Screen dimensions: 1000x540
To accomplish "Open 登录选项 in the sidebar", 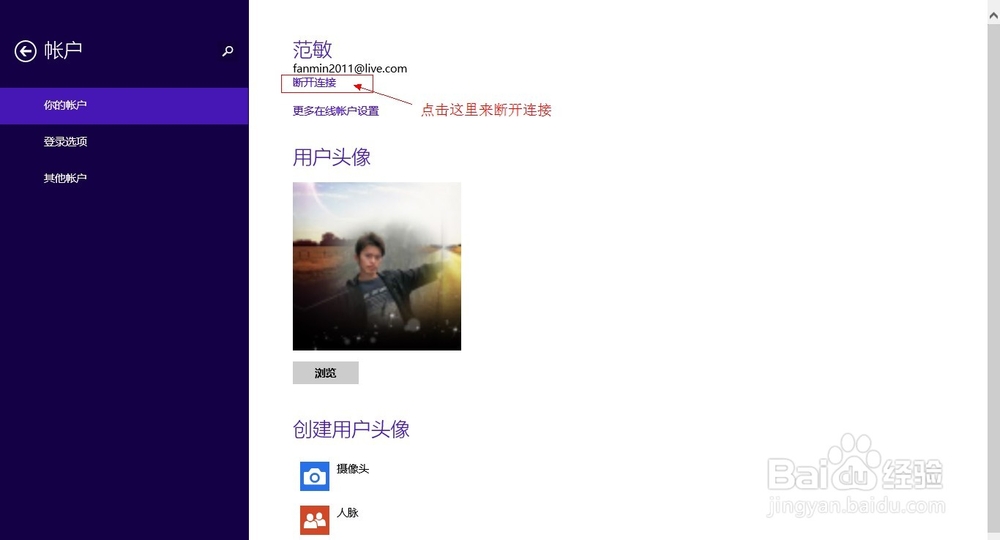I will coord(124,142).
